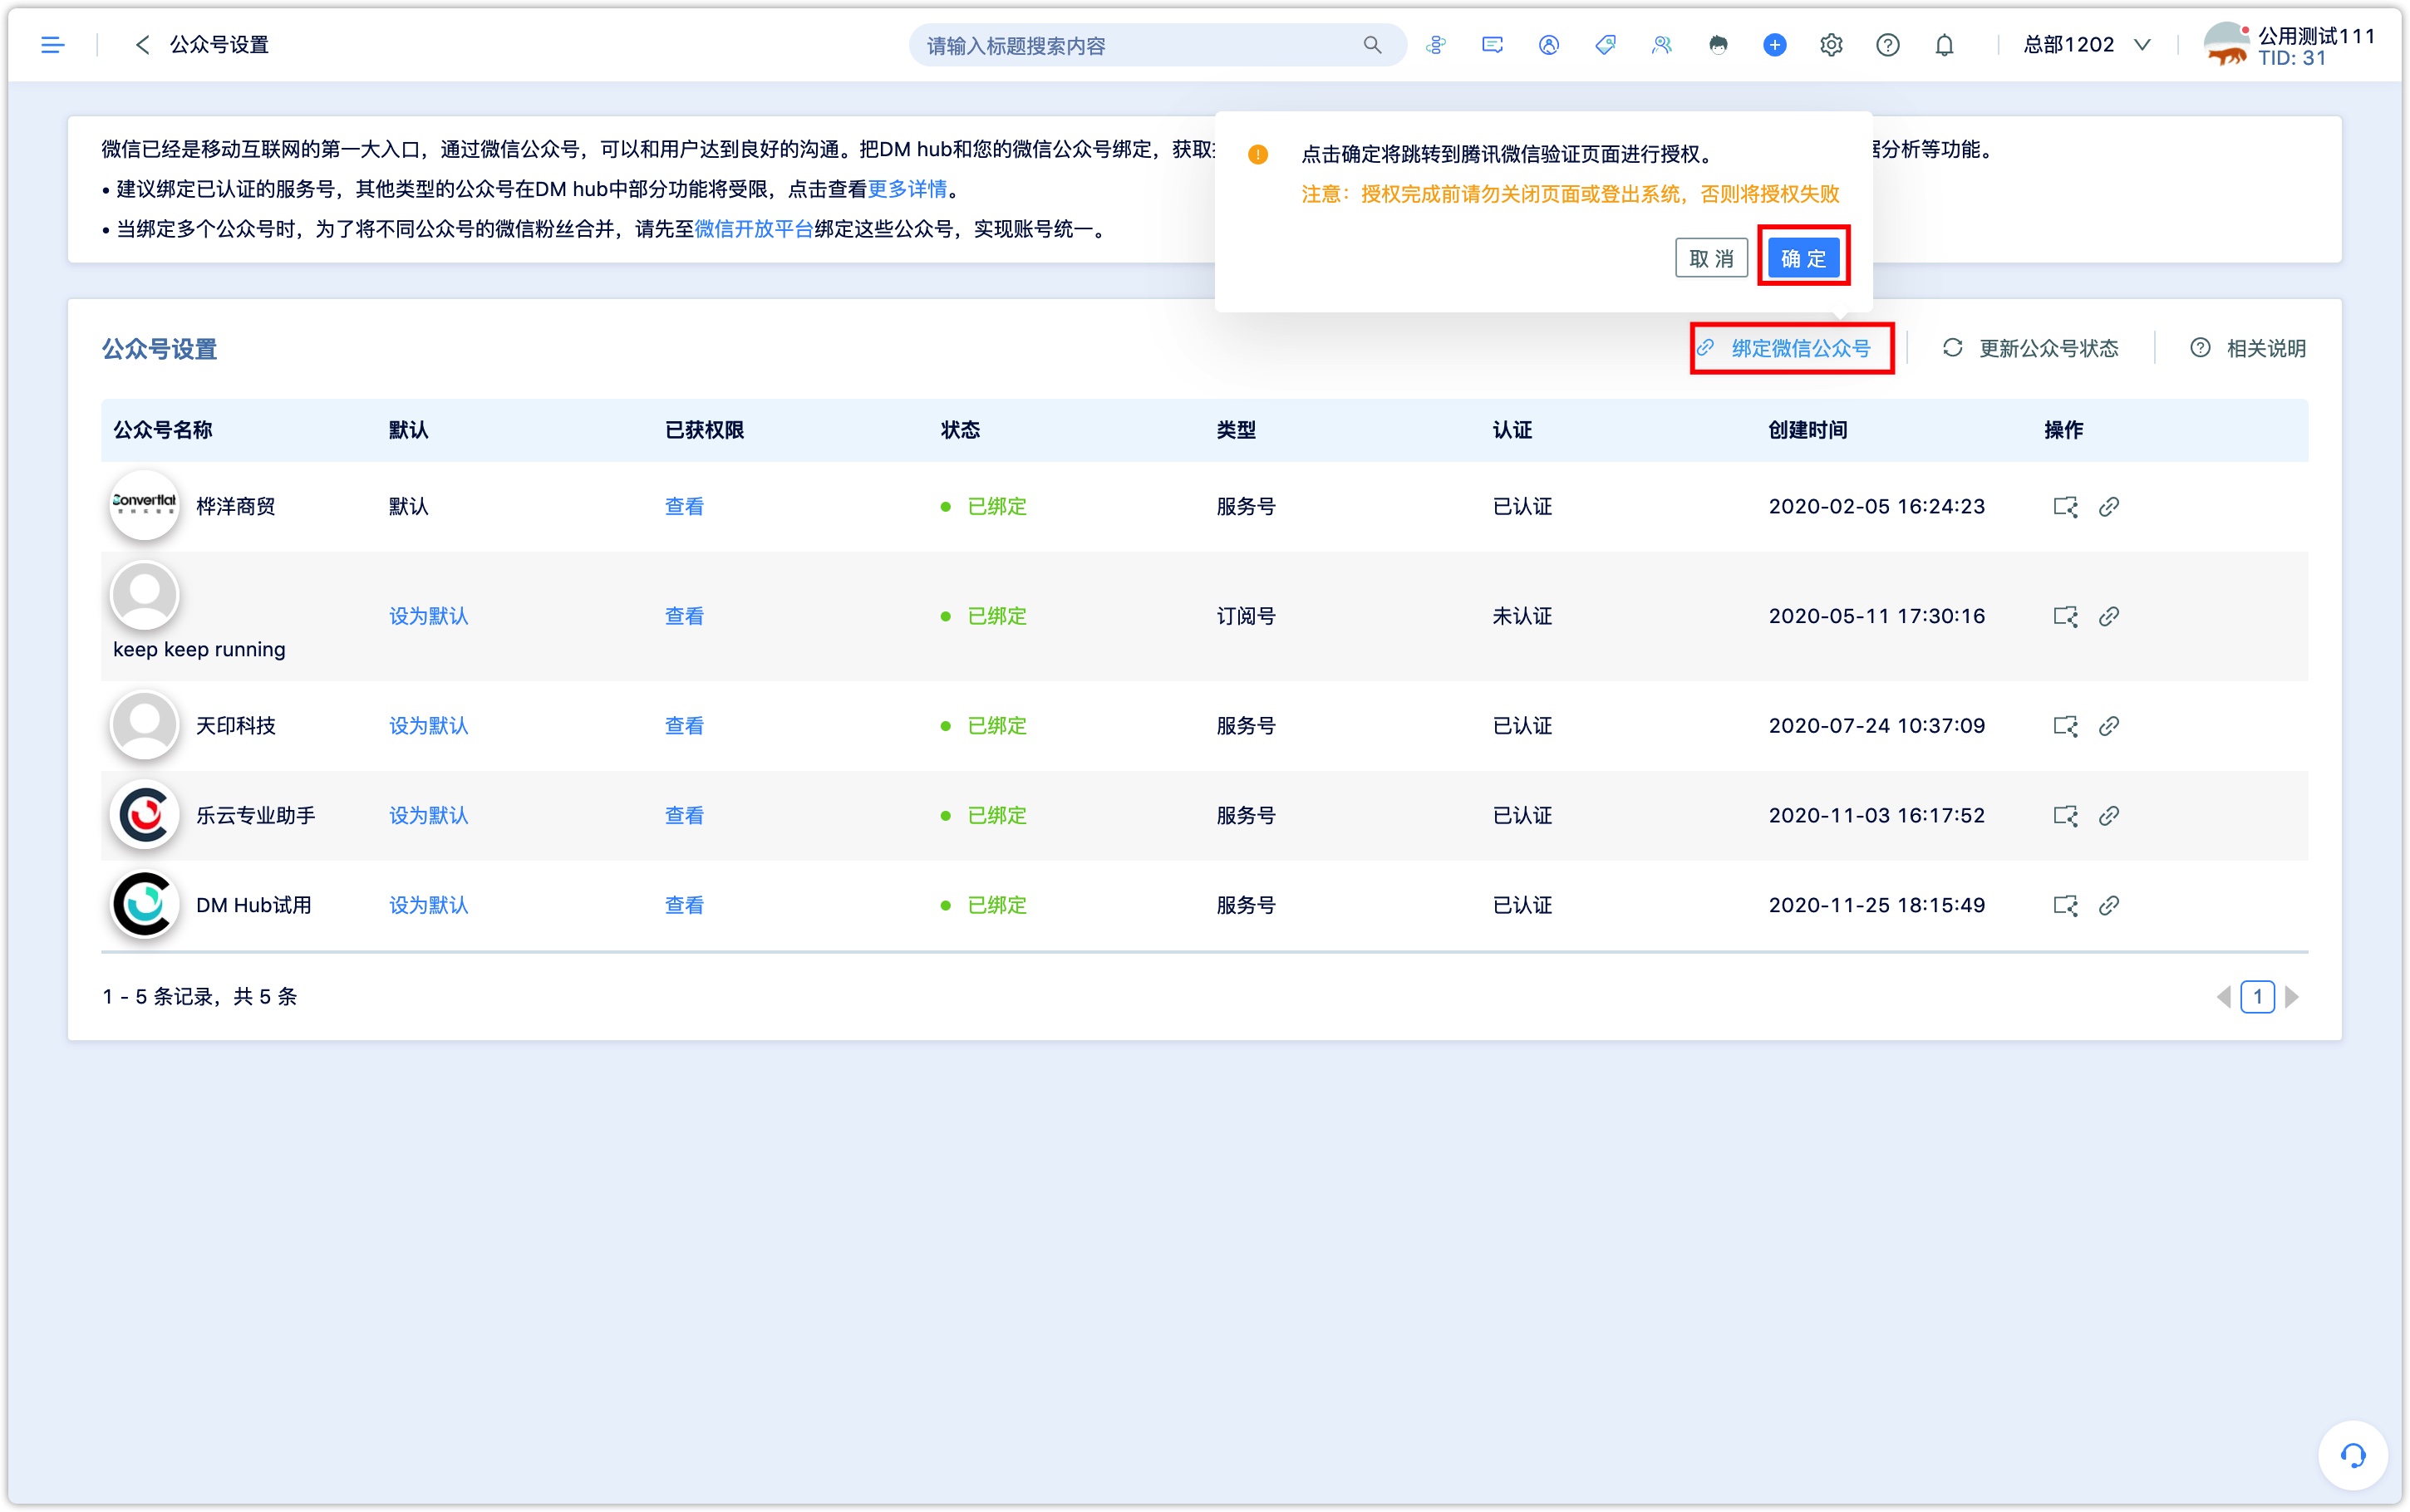Expand the 总部1202 organization dropdown

[2086, 45]
